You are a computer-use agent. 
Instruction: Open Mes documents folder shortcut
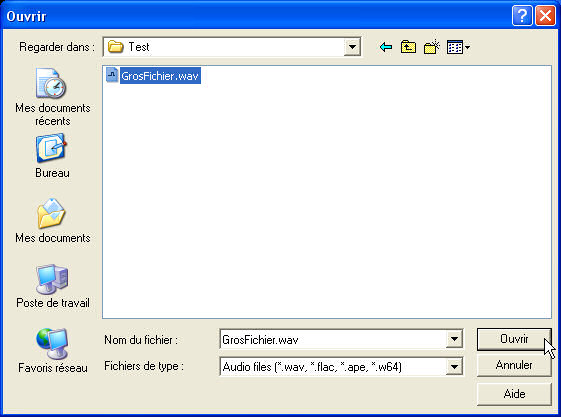(x=53, y=221)
